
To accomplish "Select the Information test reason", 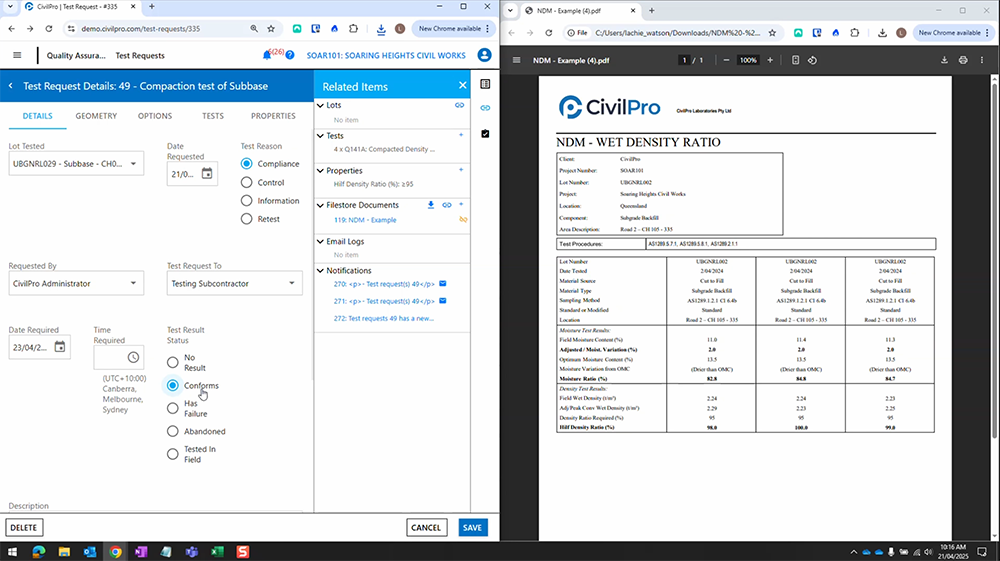I will coord(246,201).
